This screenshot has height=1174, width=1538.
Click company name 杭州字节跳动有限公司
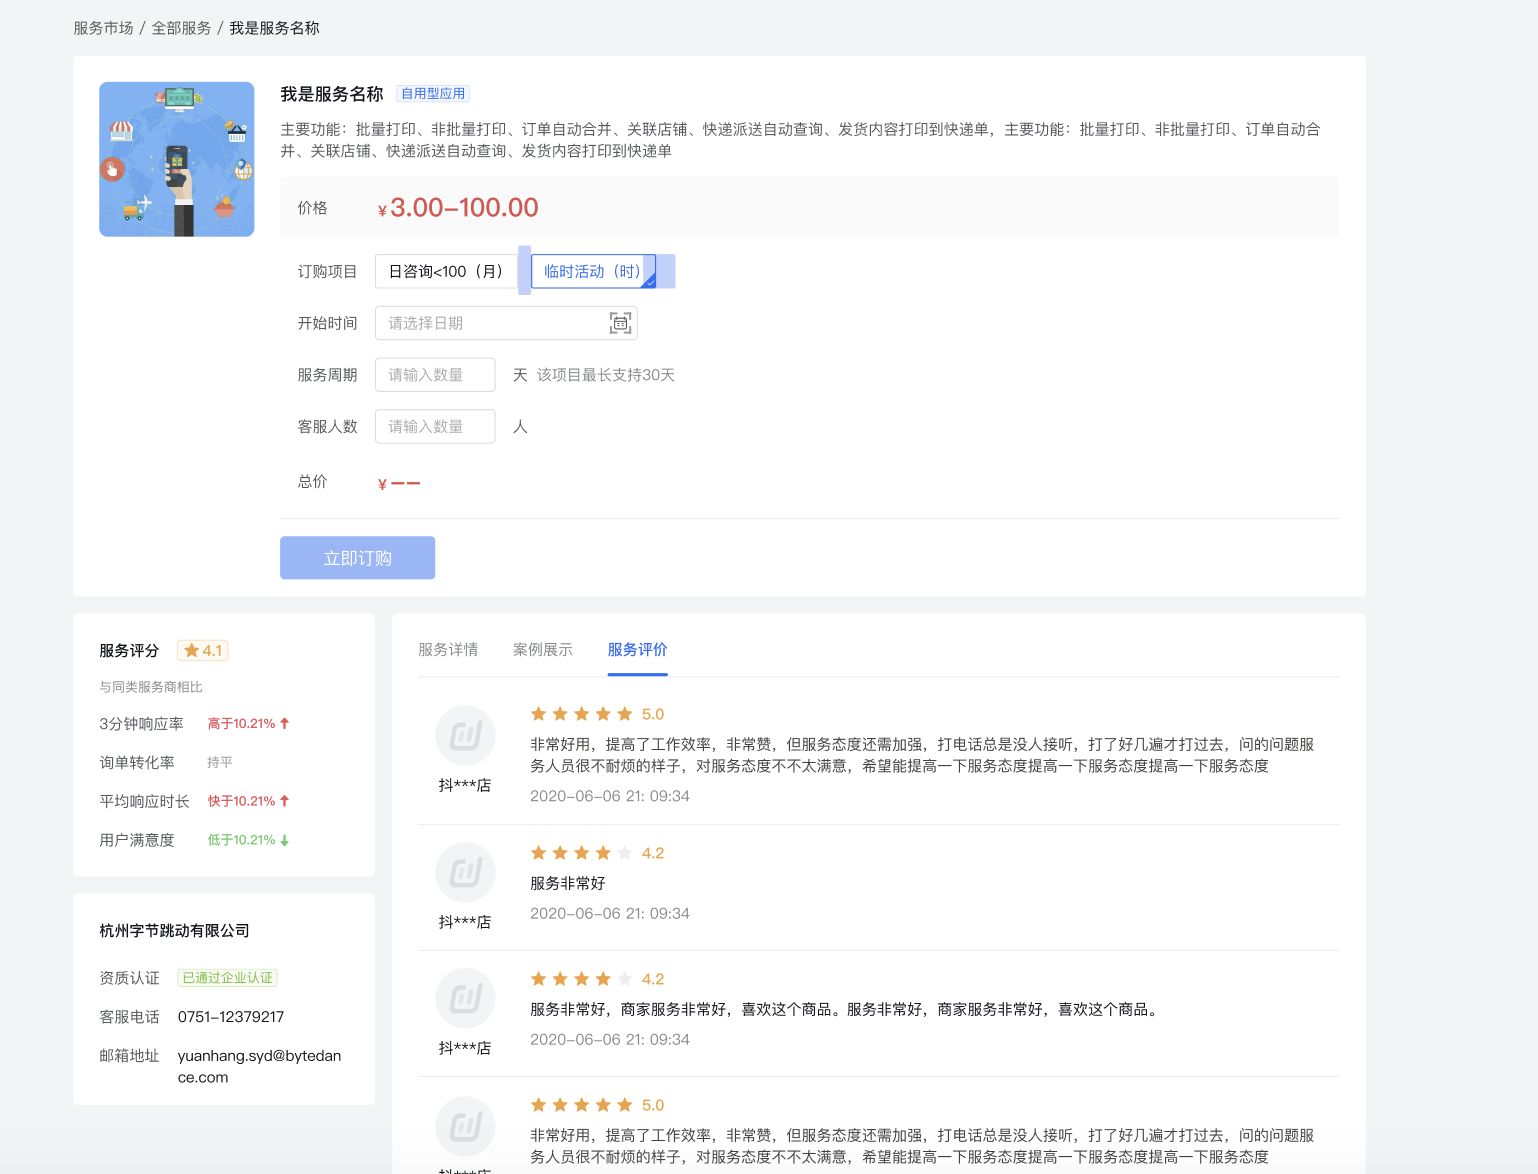pos(174,931)
